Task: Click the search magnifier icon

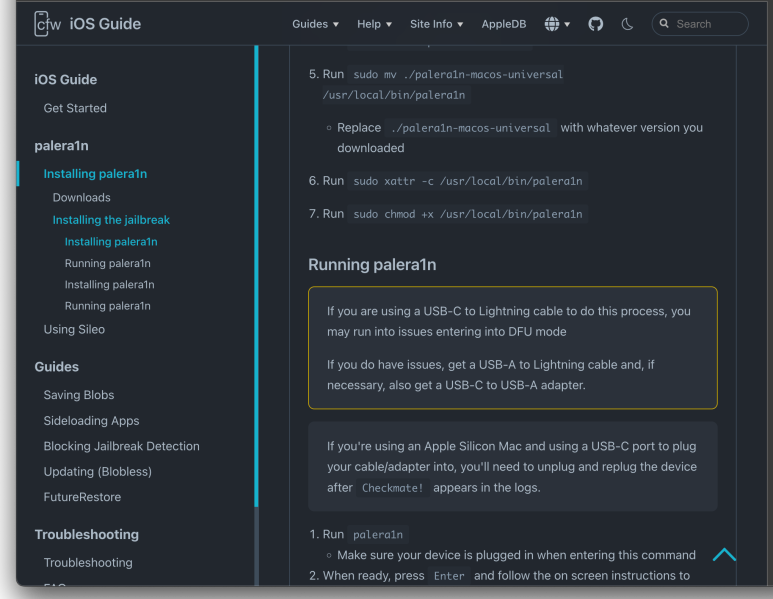Action: click(664, 23)
